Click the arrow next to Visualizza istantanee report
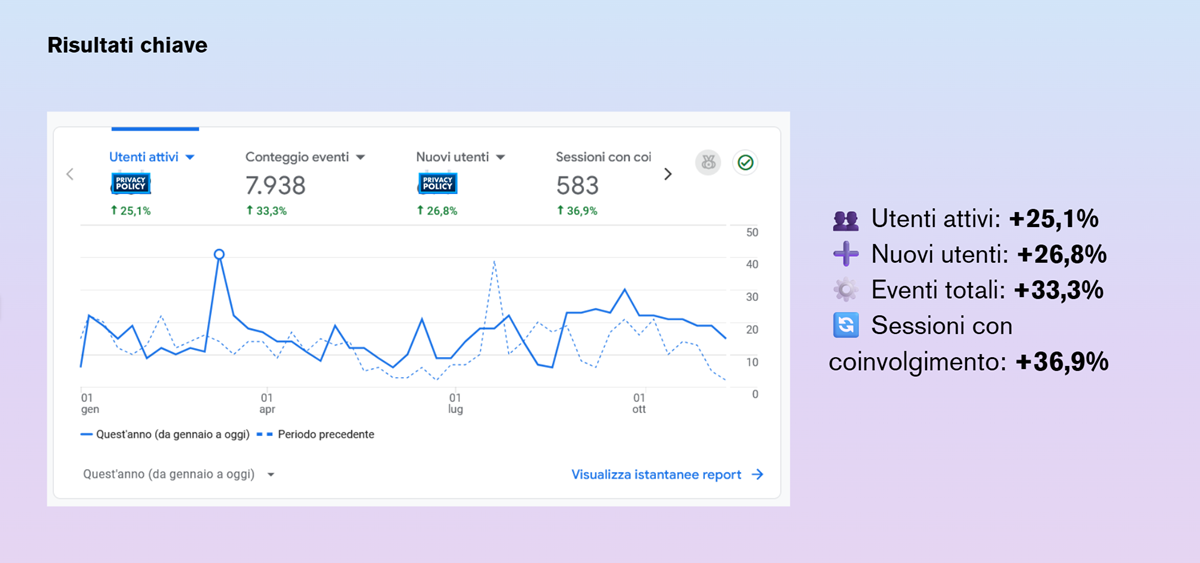Viewport: 1200px width, 563px height. (x=757, y=475)
